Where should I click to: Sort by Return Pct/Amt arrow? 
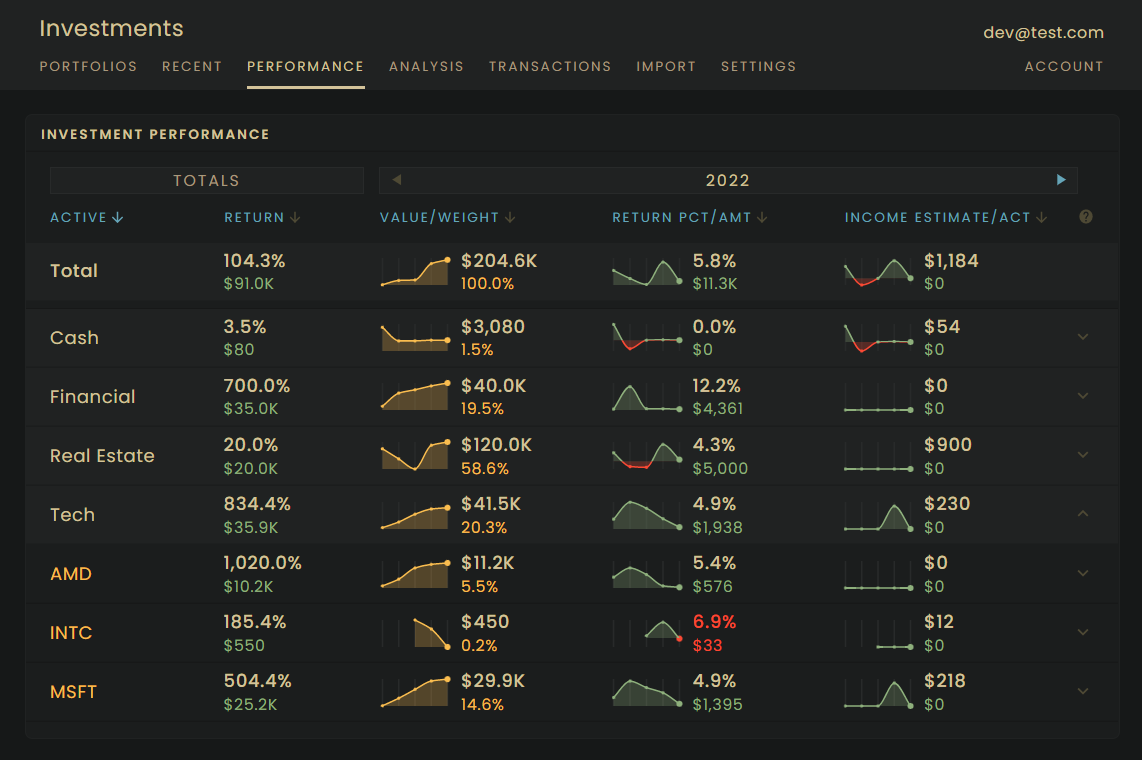pyautogui.click(x=762, y=218)
